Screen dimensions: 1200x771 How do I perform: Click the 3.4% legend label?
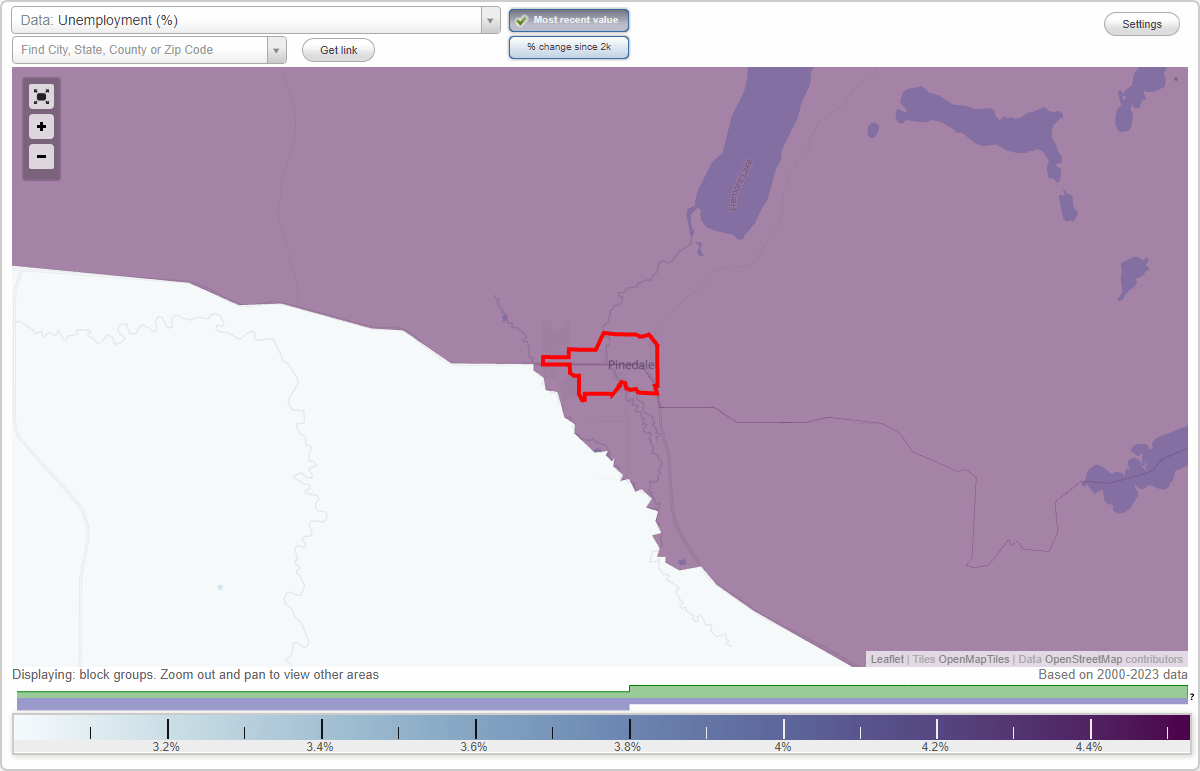[320, 747]
